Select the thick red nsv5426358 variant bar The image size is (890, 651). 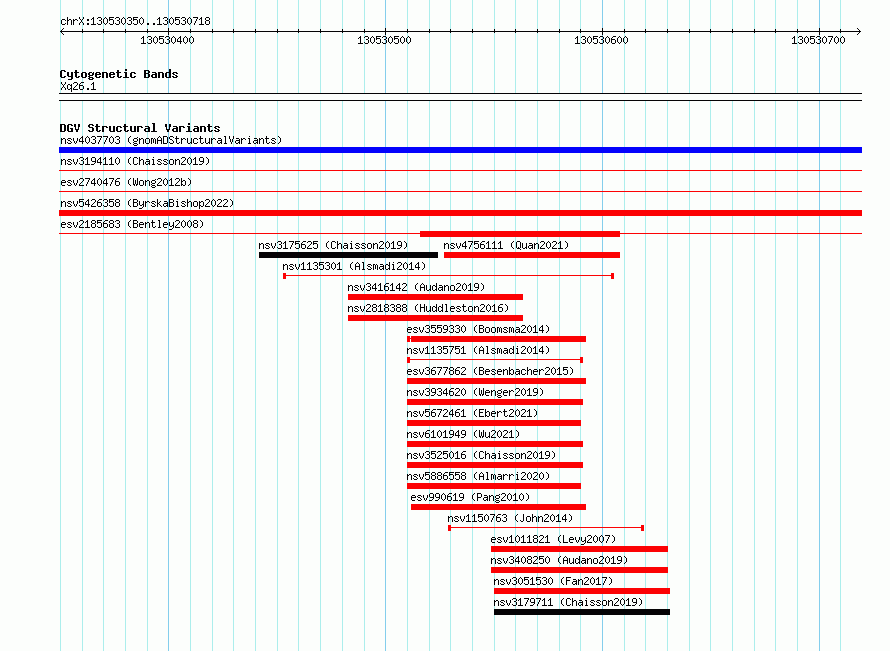[460, 213]
